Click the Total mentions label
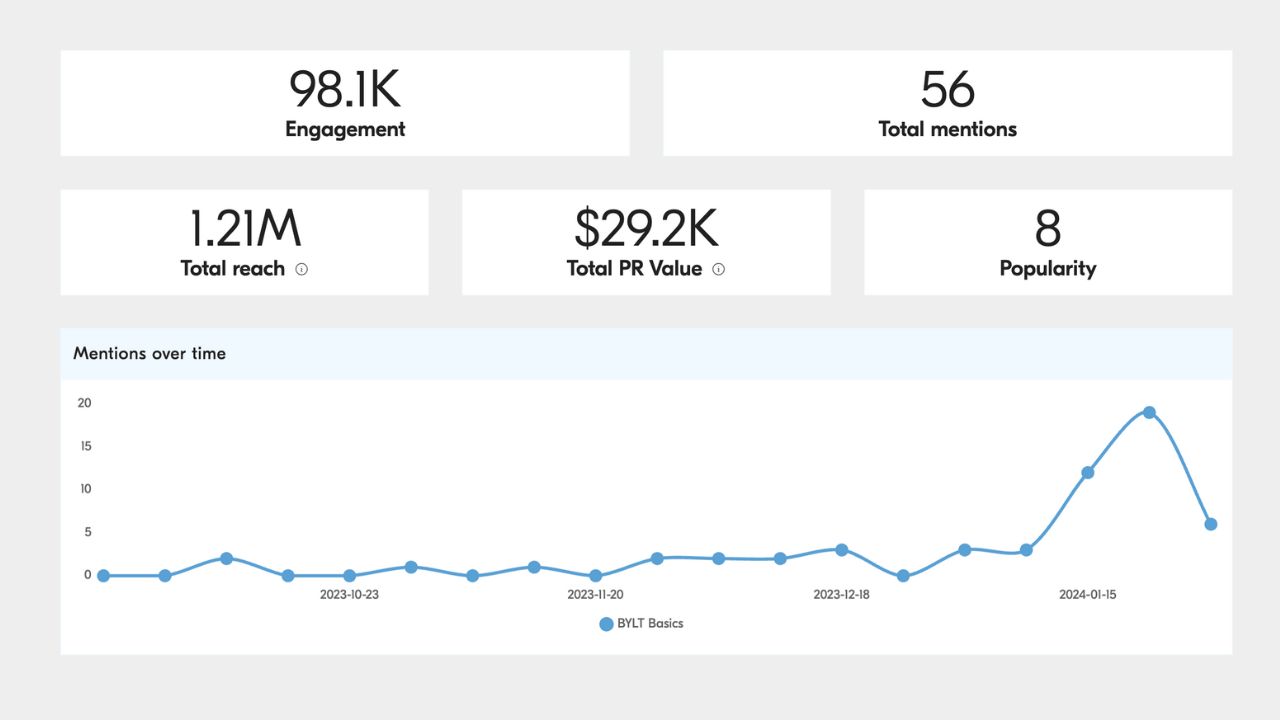The width and height of the screenshot is (1280, 720). pyautogui.click(x=947, y=129)
